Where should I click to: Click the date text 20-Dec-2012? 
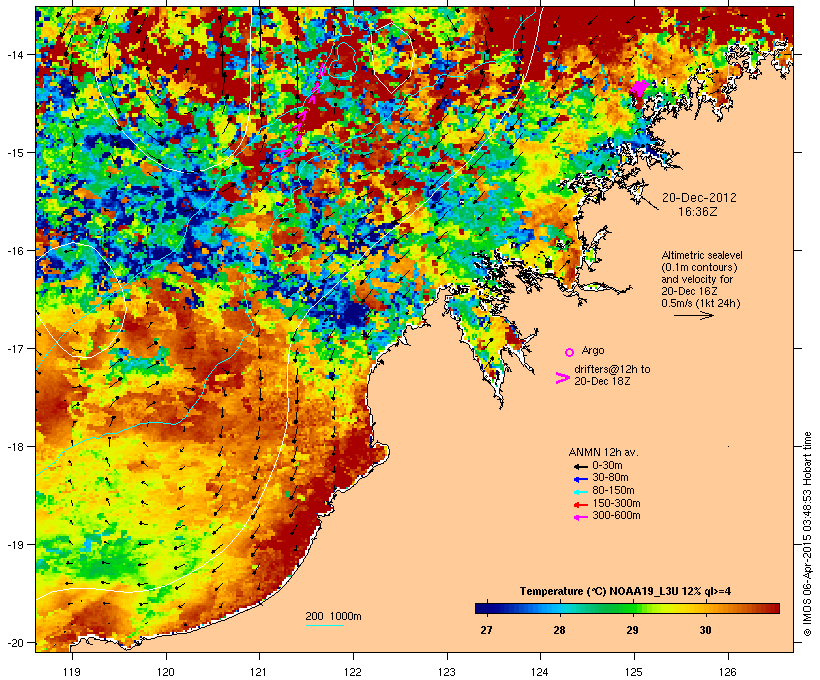tap(699, 198)
